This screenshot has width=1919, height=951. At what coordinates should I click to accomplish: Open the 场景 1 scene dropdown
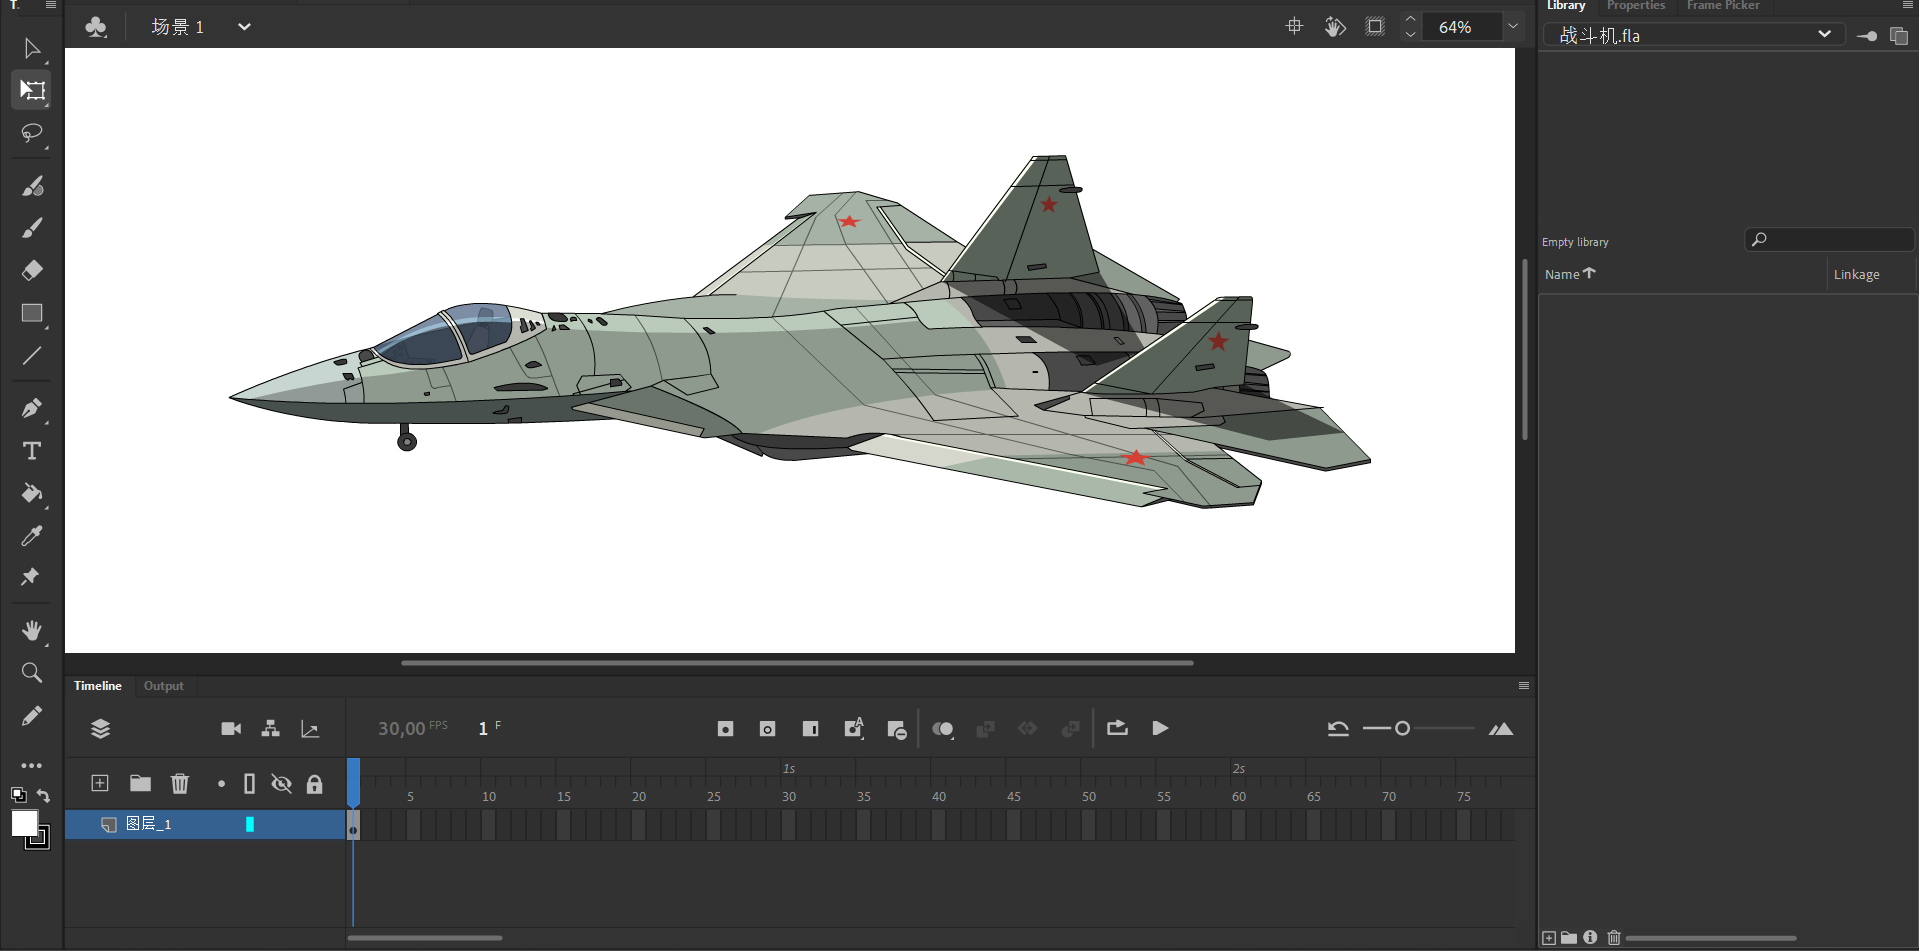tap(244, 27)
